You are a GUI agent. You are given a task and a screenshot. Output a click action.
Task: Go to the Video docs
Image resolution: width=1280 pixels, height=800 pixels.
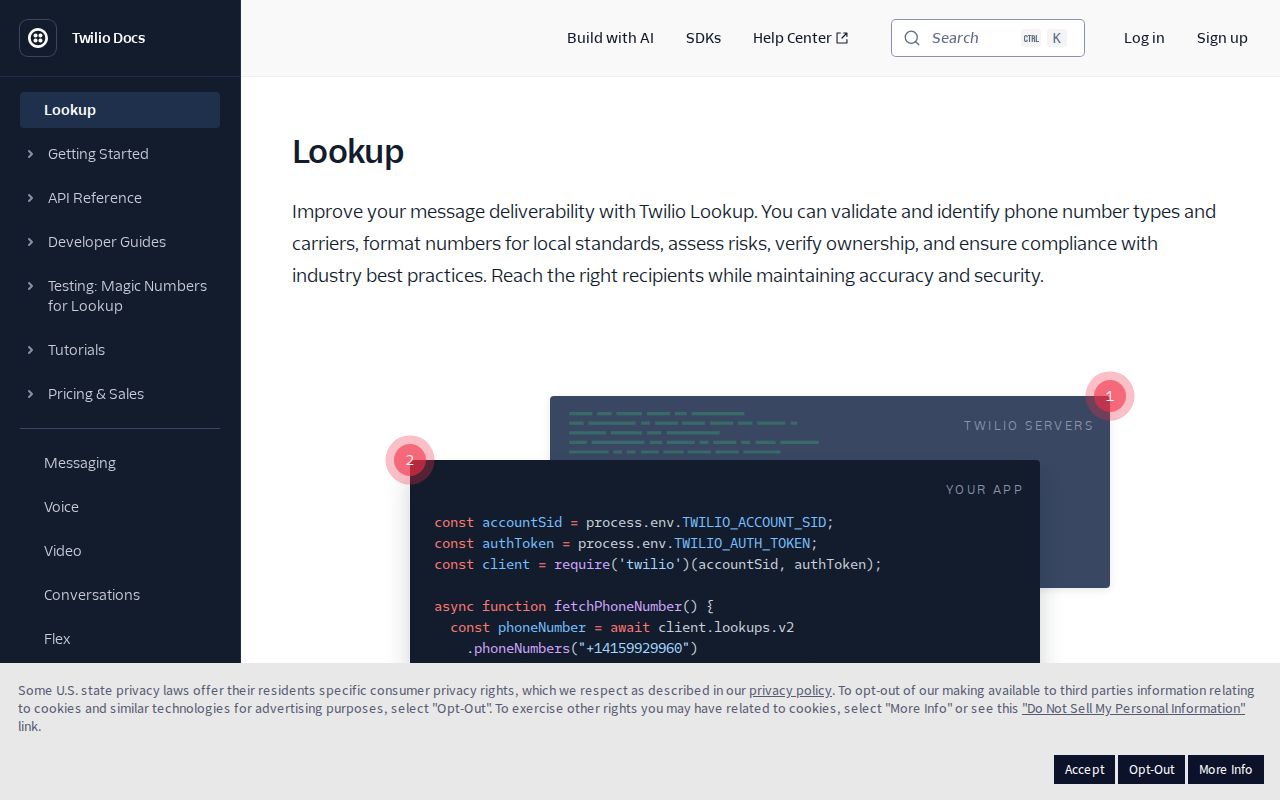tap(63, 551)
